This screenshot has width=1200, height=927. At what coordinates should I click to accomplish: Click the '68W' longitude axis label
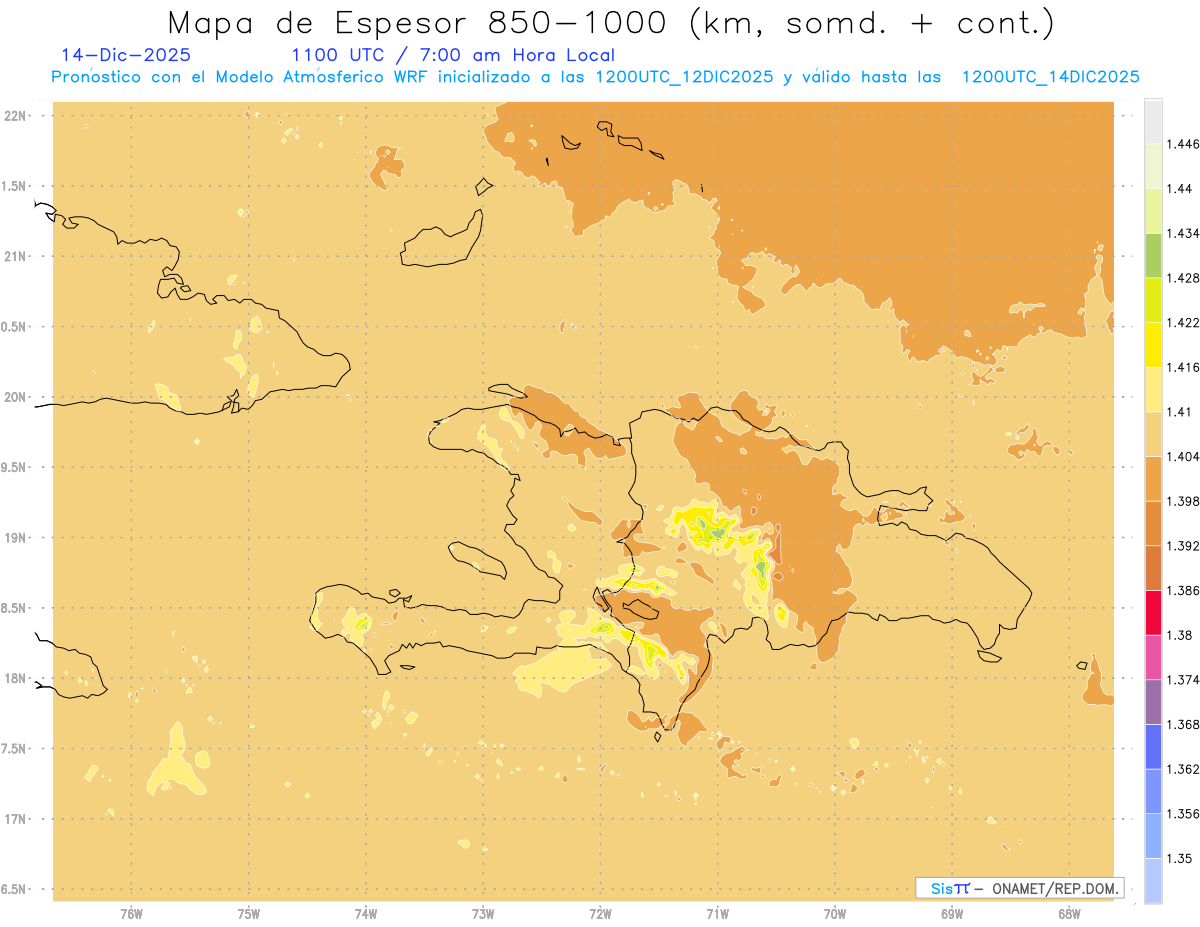coord(1069,914)
